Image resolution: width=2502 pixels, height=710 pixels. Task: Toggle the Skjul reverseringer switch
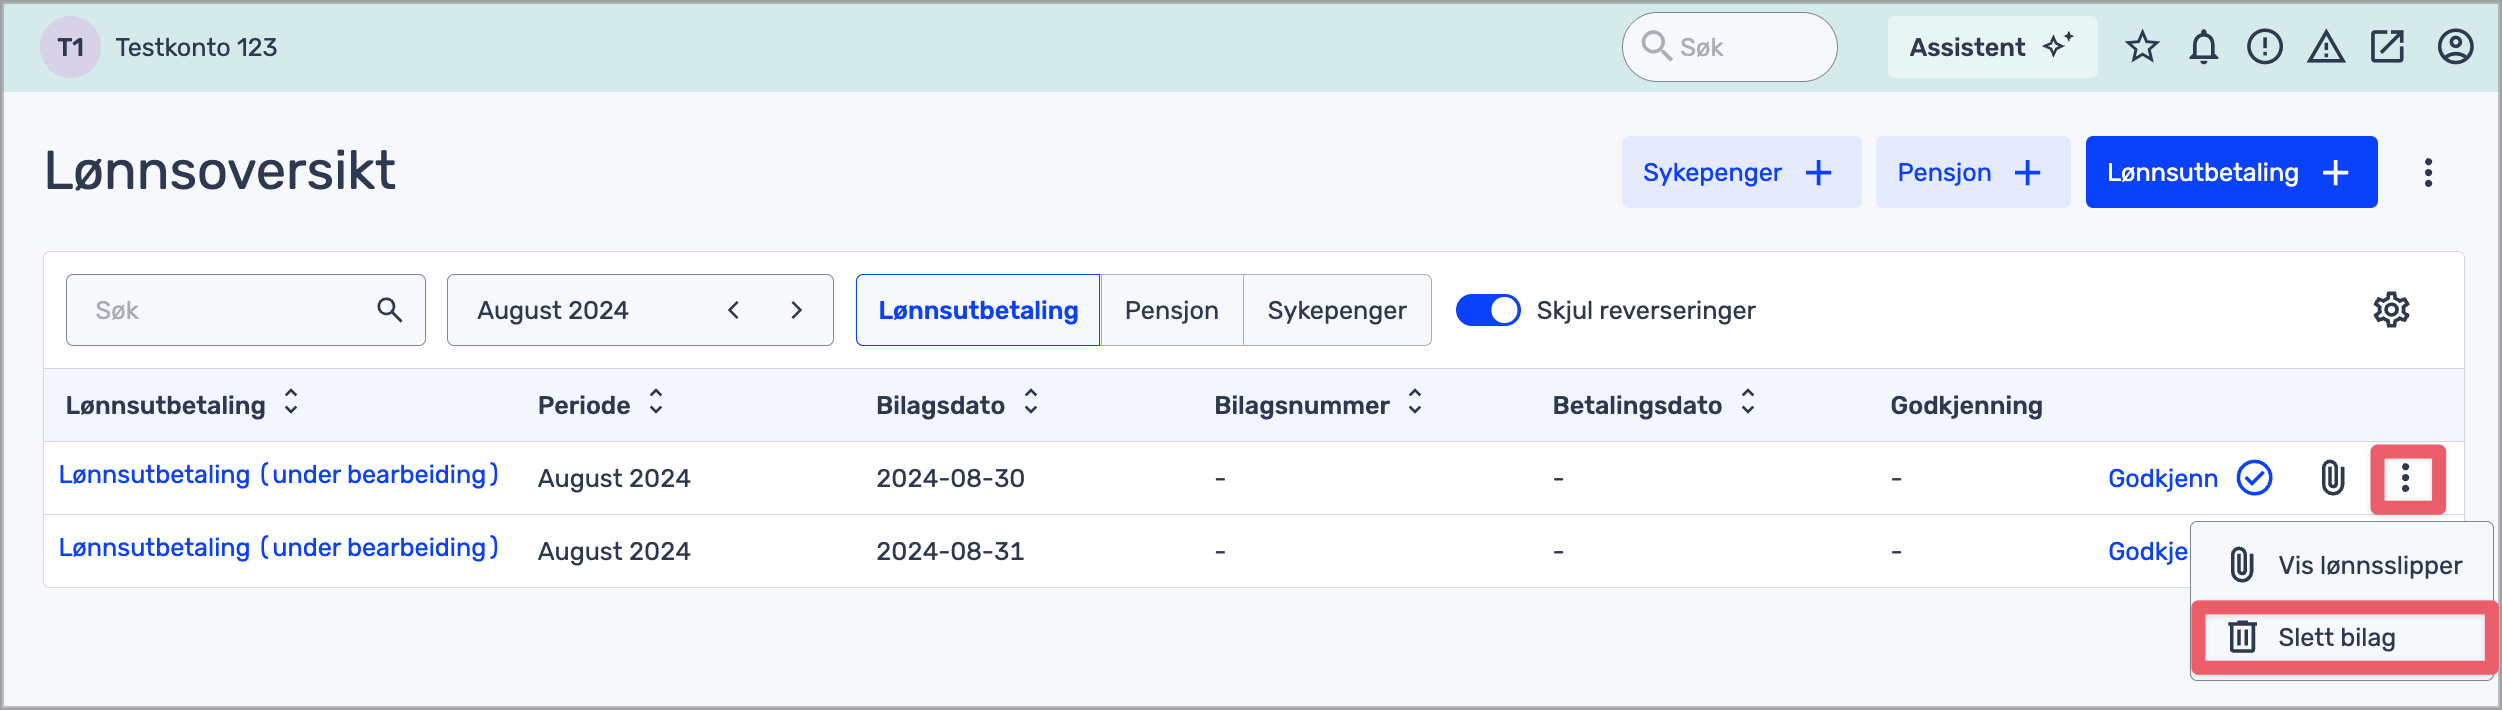[1487, 310]
